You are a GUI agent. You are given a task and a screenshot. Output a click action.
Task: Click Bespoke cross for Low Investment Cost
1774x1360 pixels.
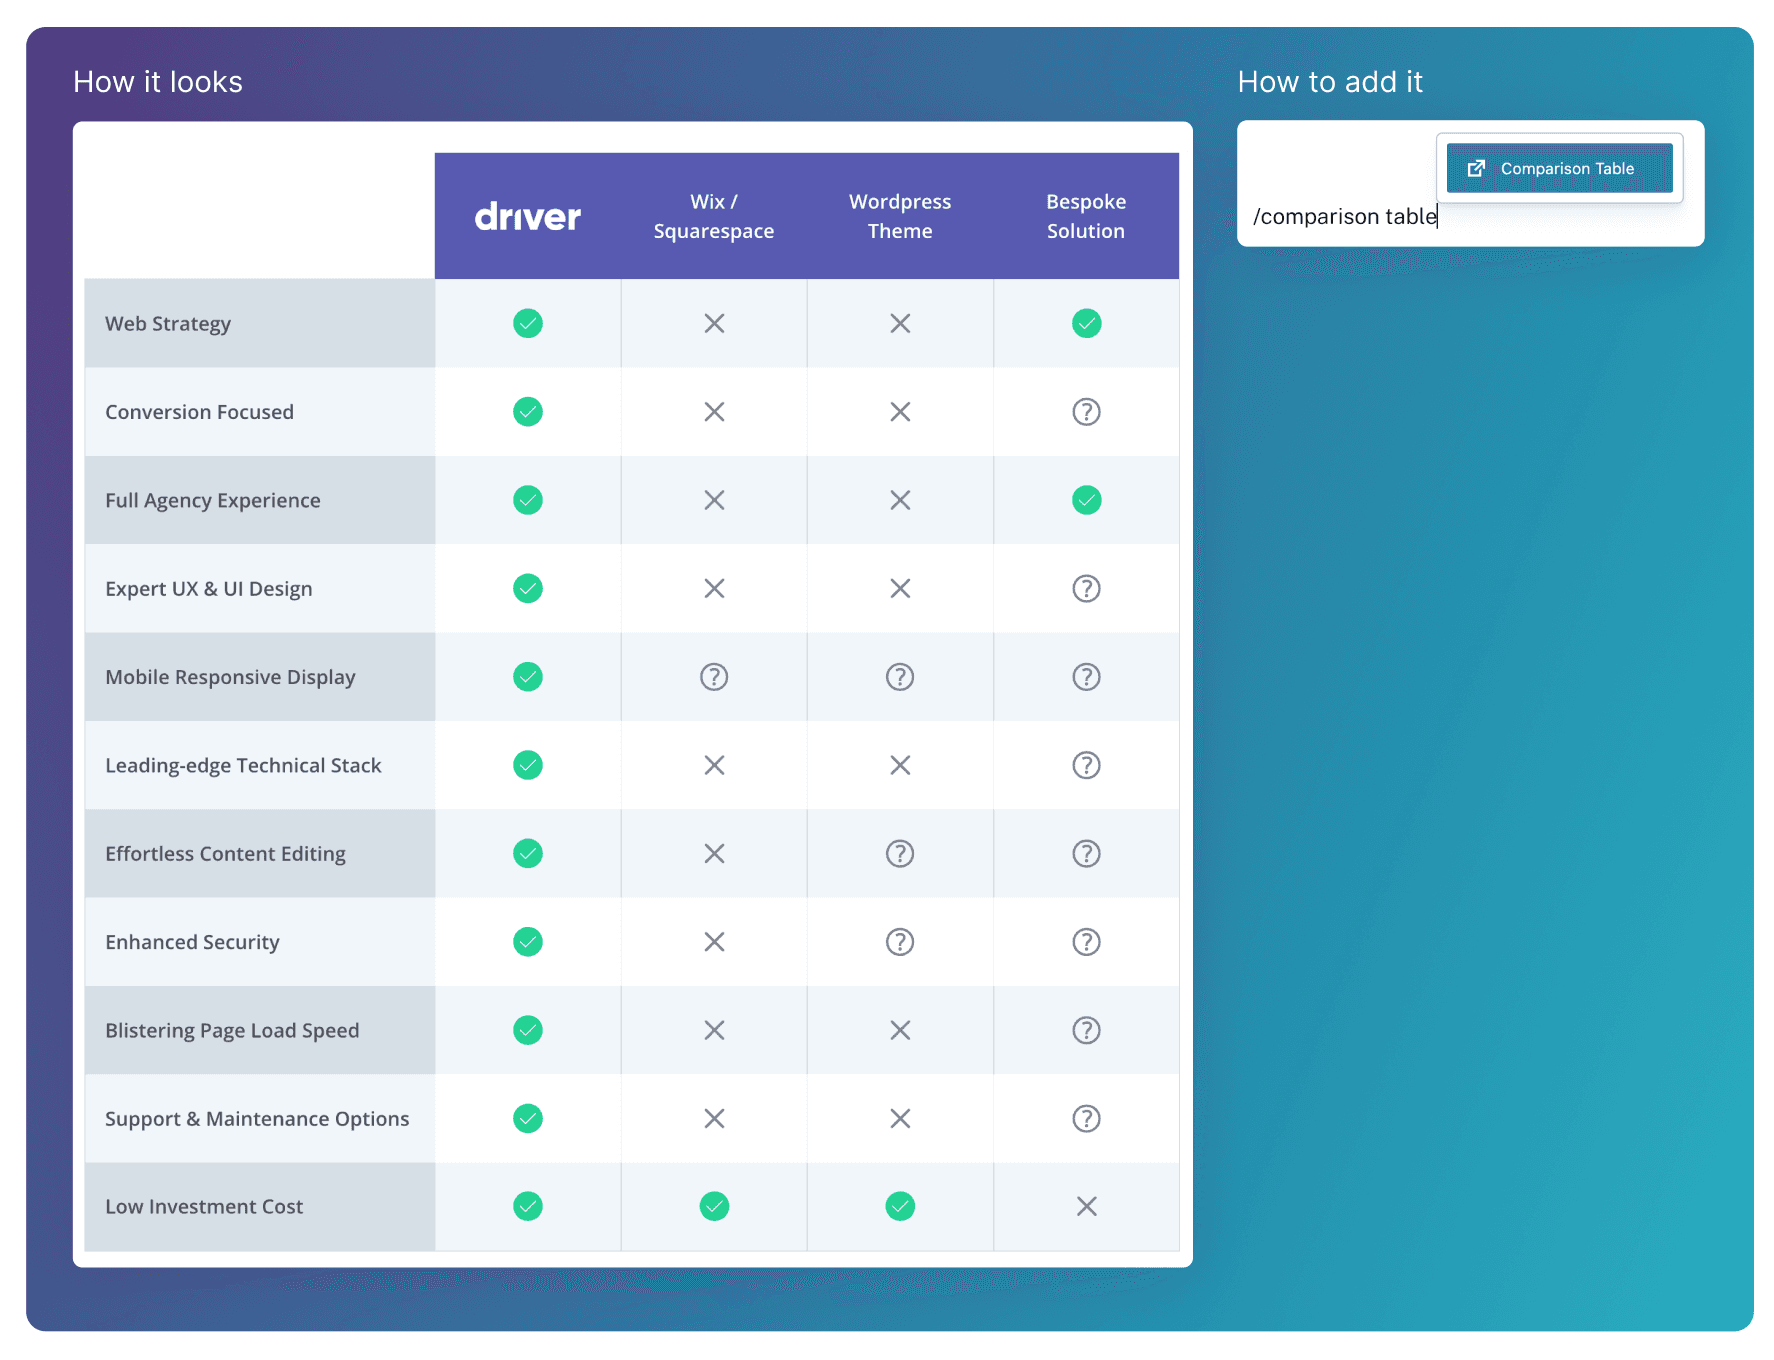pyautogui.click(x=1087, y=1207)
